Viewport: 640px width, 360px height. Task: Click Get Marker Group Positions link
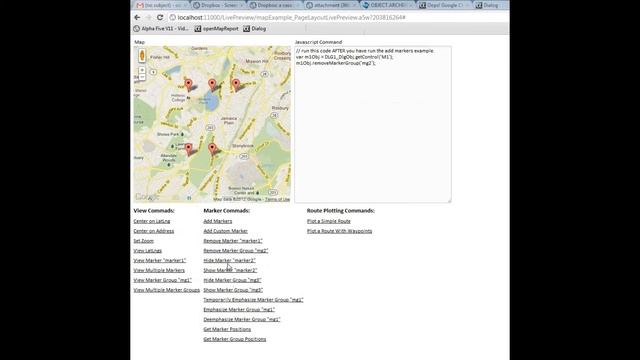pyautogui.click(x=235, y=339)
